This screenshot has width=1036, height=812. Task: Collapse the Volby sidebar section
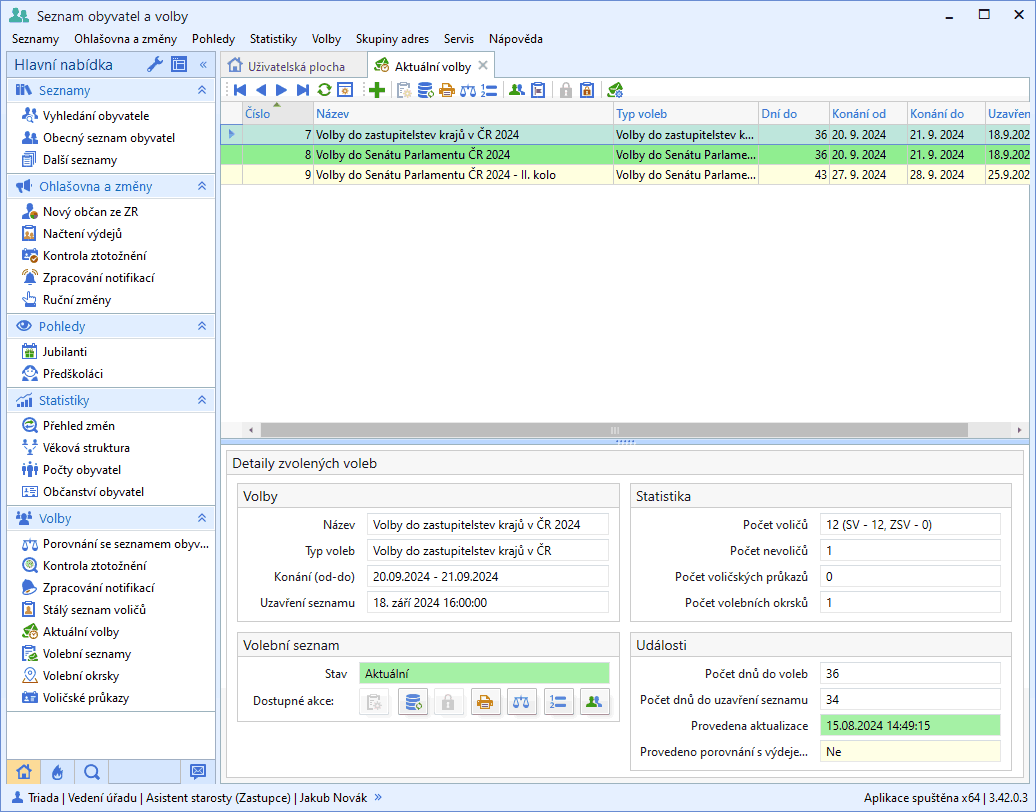(x=201, y=519)
